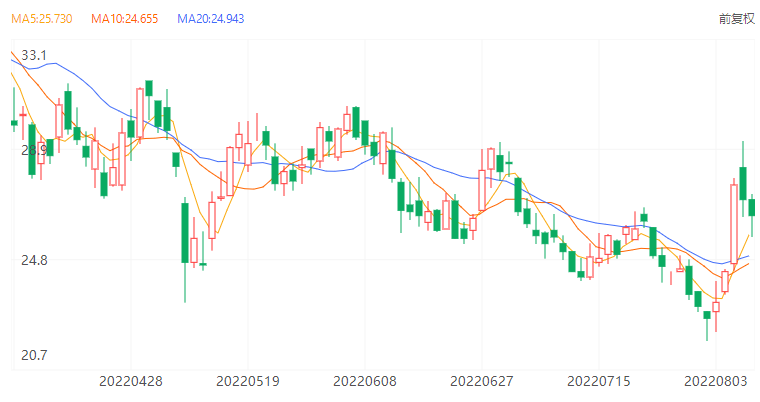The width and height of the screenshot is (760, 402).
Task: Select the 20220608 date label
Action: (364, 382)
